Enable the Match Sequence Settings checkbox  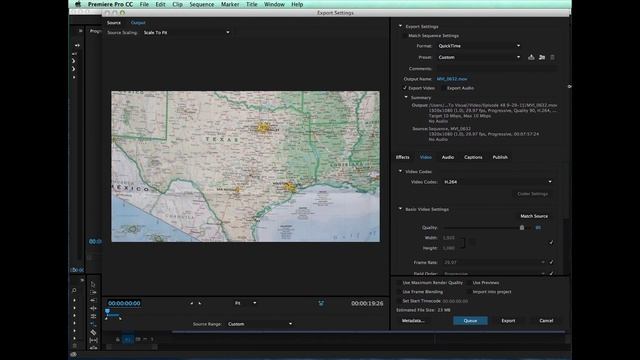click(x=404, y=36)
